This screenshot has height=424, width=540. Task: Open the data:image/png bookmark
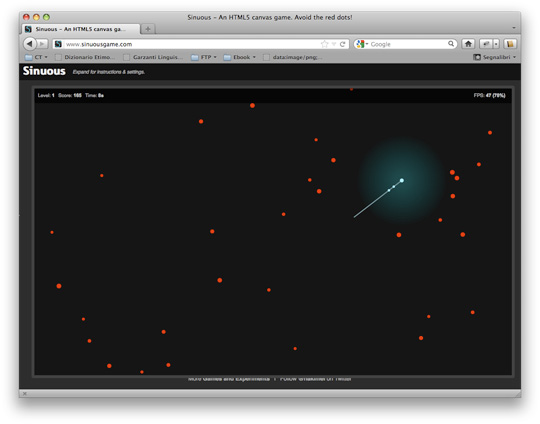click(x=293, y=57)
